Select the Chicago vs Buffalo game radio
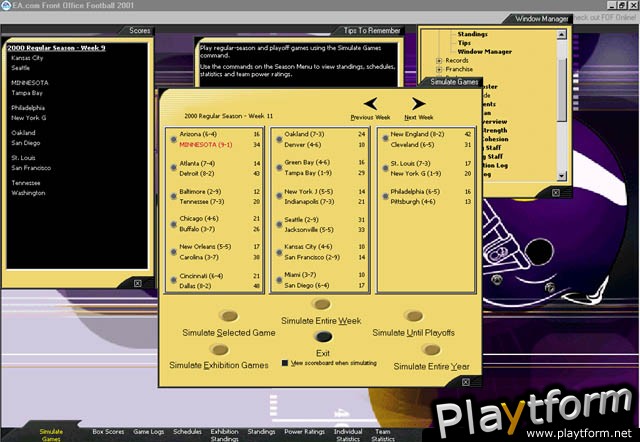This screenshot has width=640, height=442. point(173,224)
